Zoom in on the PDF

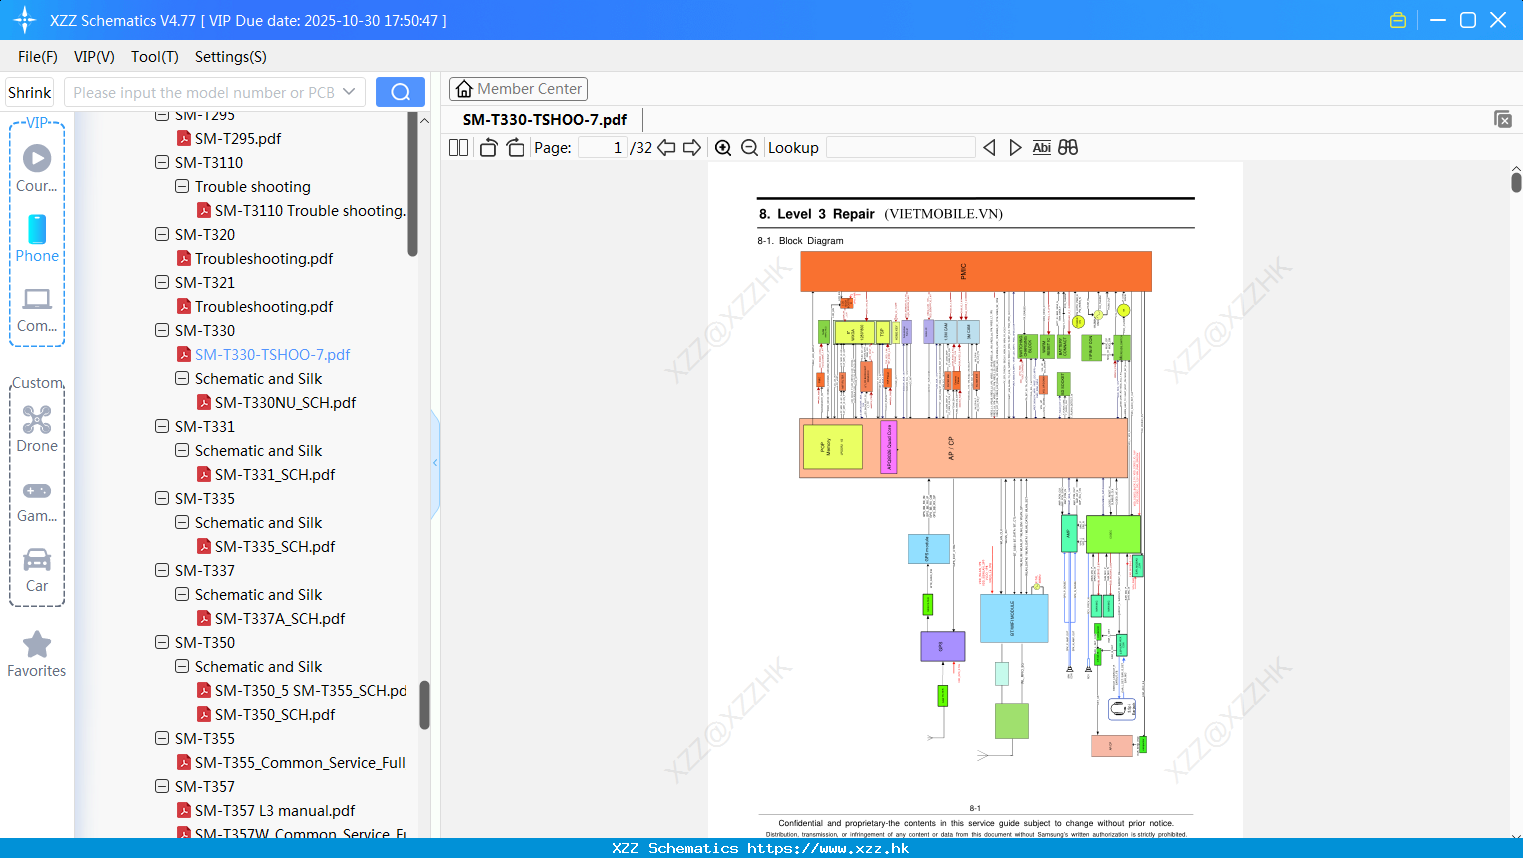tap(723, 147)
